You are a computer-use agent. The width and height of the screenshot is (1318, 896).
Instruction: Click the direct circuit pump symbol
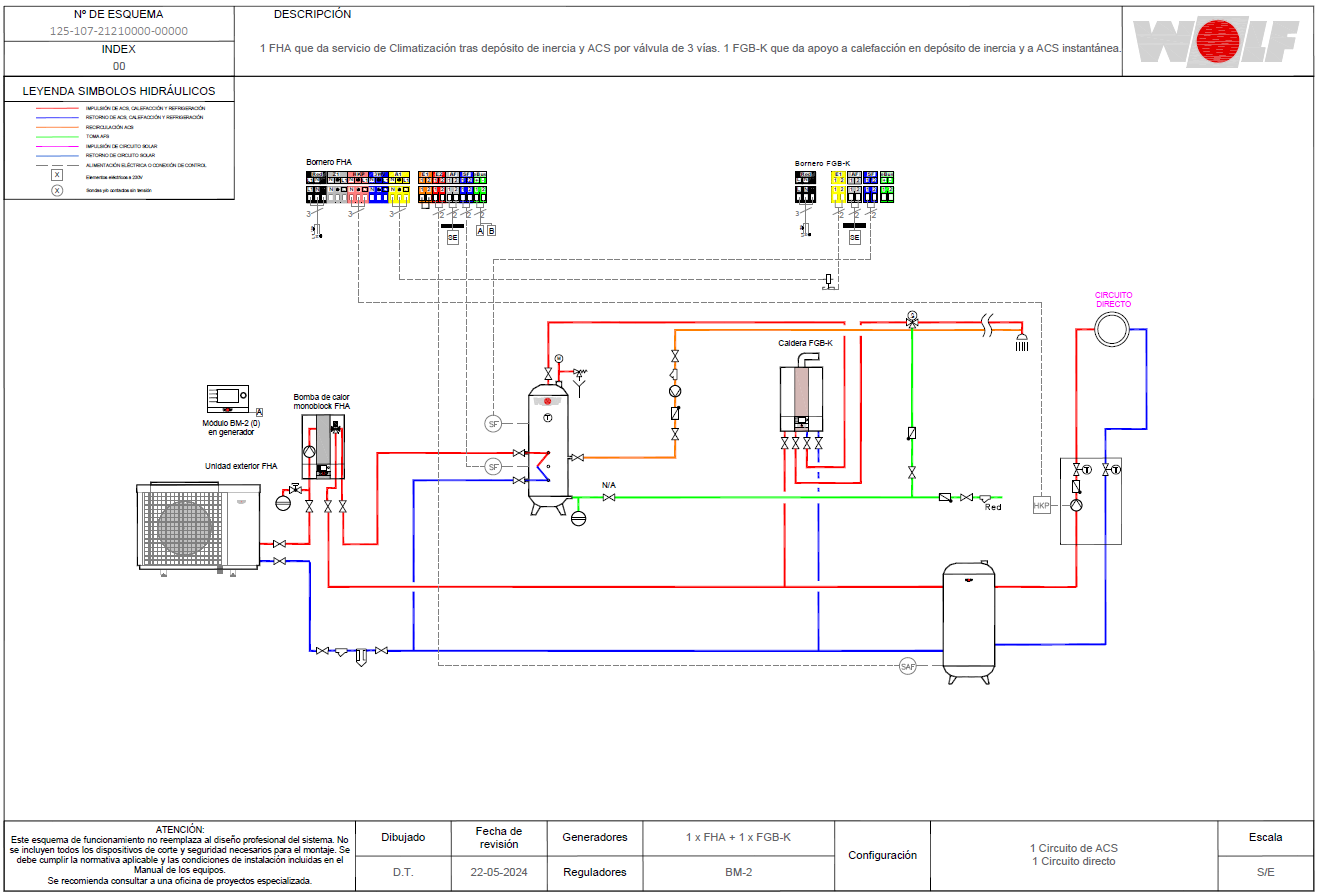tap(1076, 505)
